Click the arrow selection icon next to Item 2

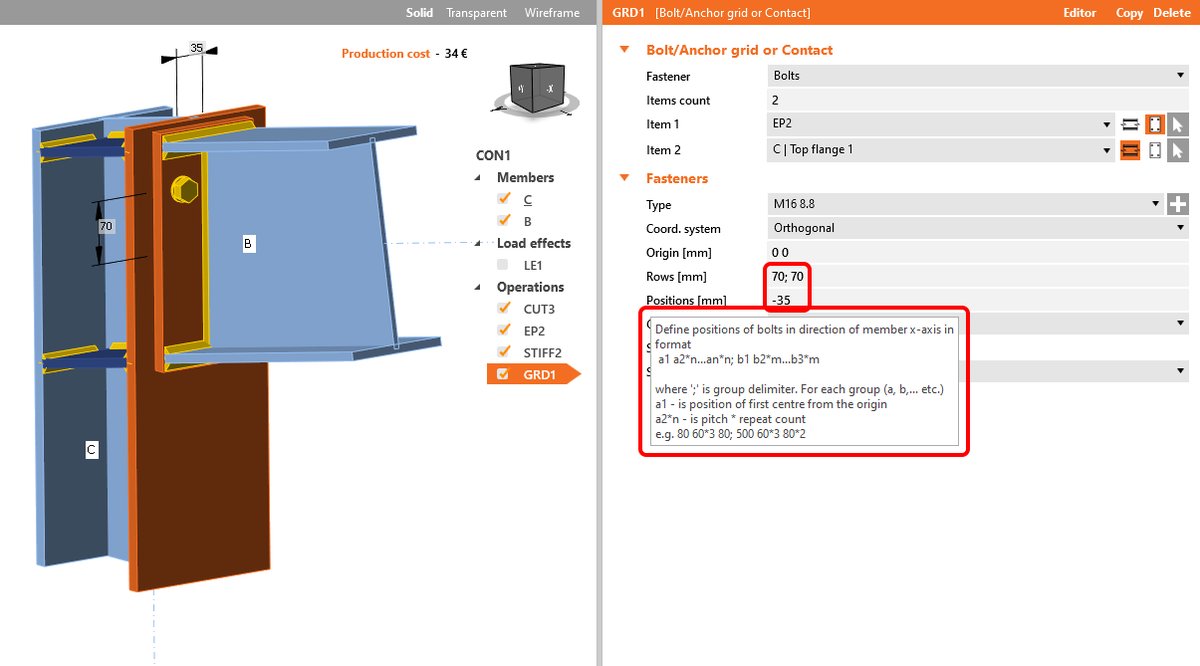tap(1178, 150)
